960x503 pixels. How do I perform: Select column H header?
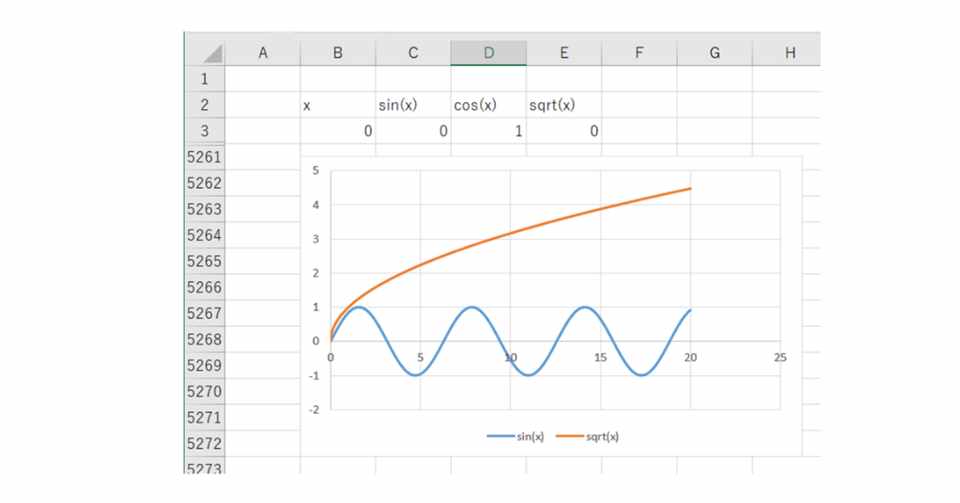[x=789, y=54]
